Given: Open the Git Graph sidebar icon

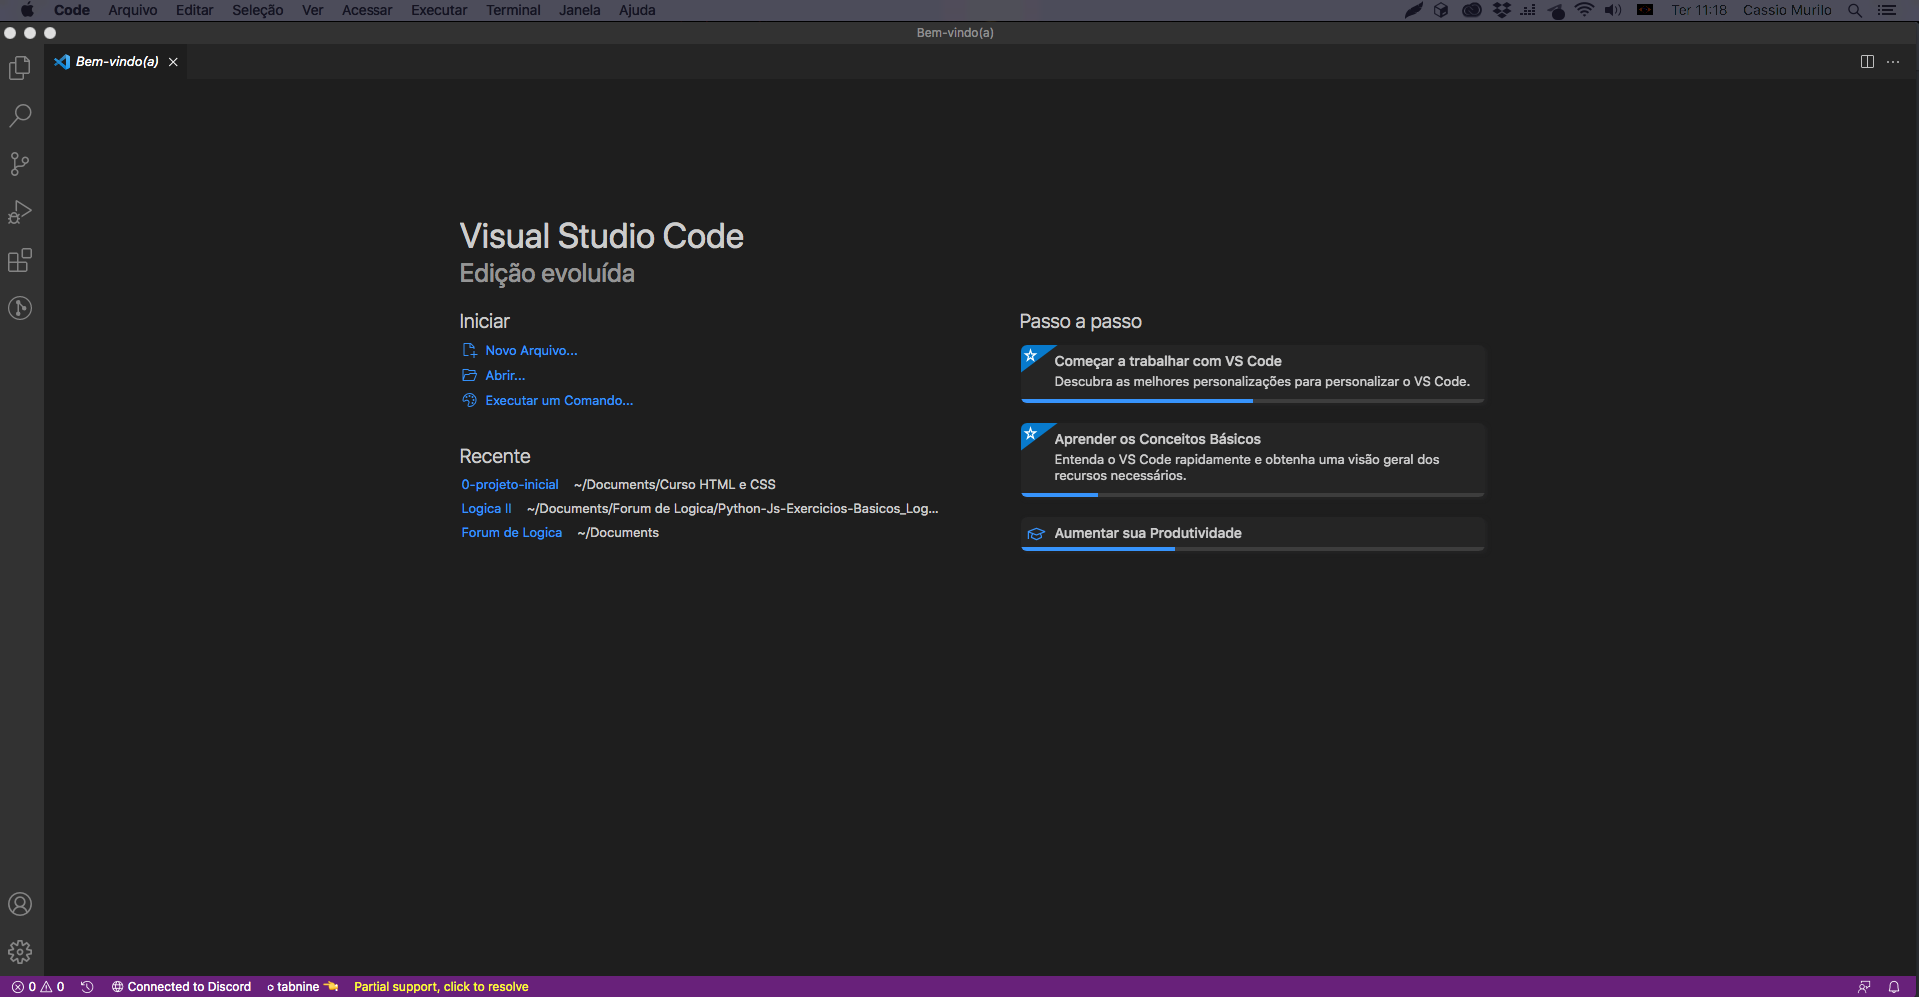Looking at the screenshot, I should point(20,308).
